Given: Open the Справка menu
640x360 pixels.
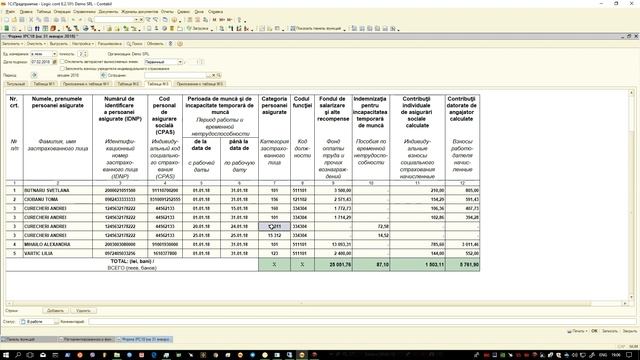Looking at the screenshot, I should 215,12.
